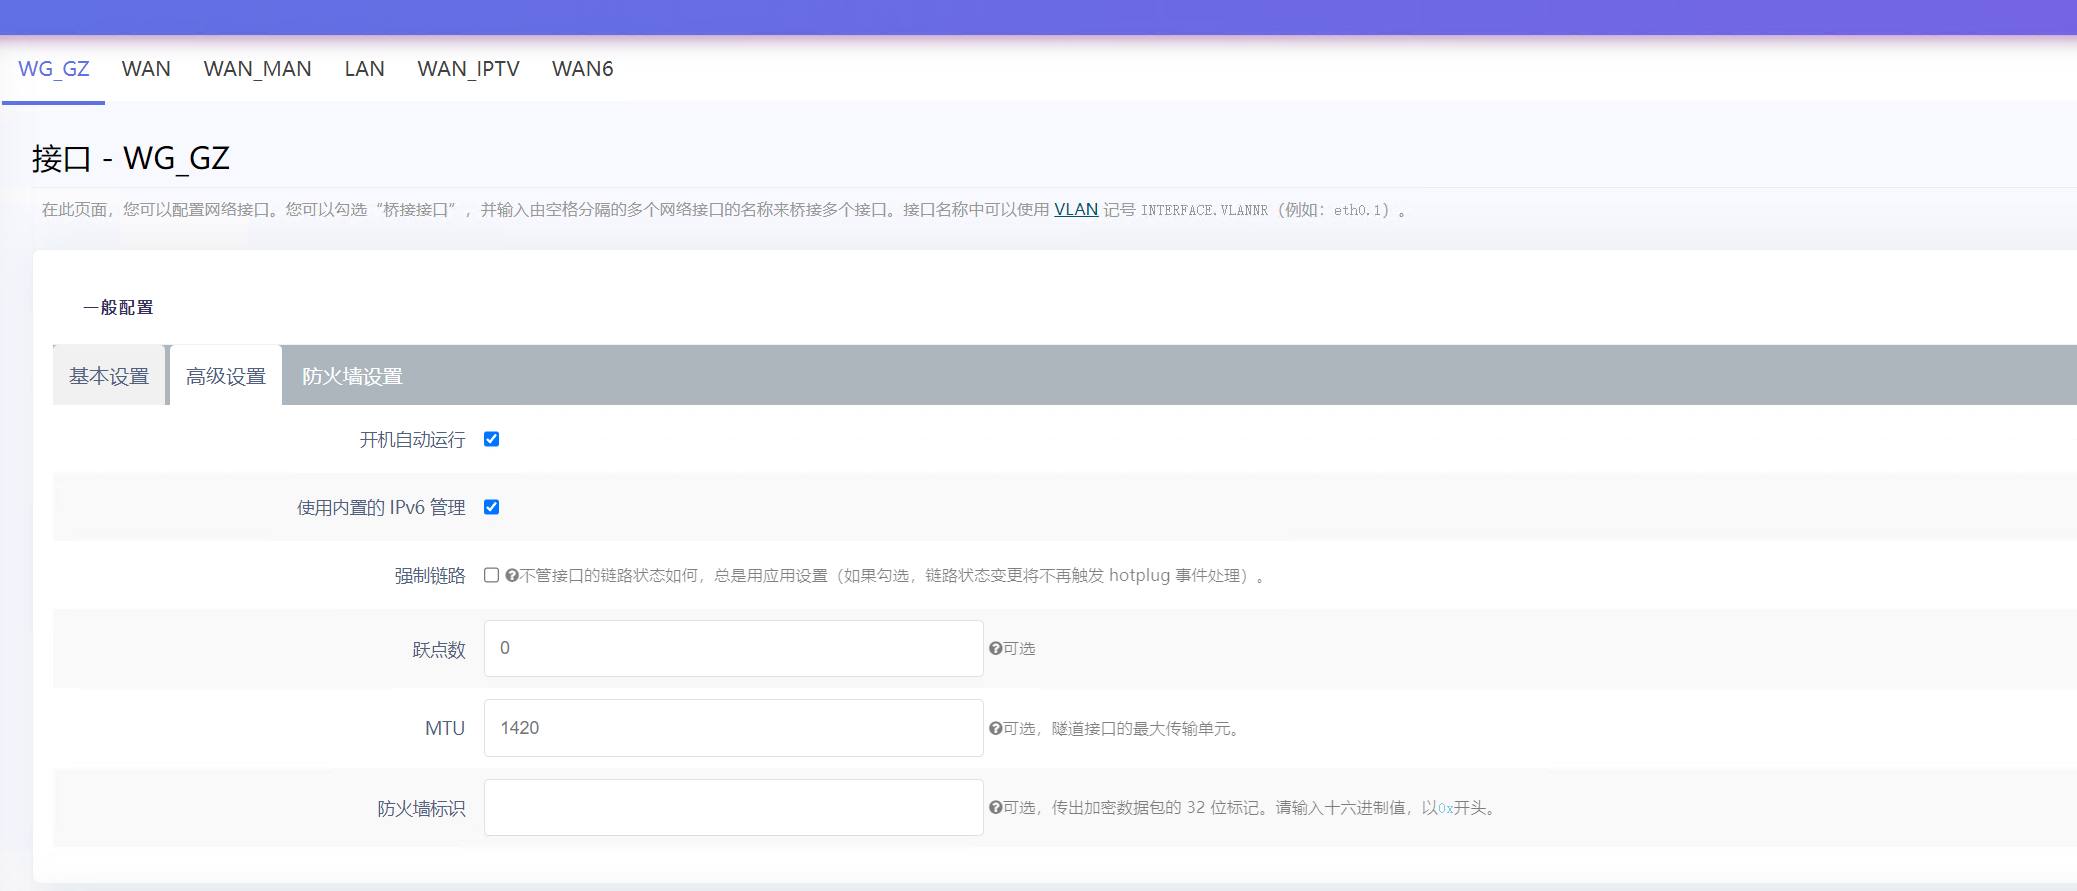Go to the WAN_IPTV interface tab

click(x=468, y=69)
